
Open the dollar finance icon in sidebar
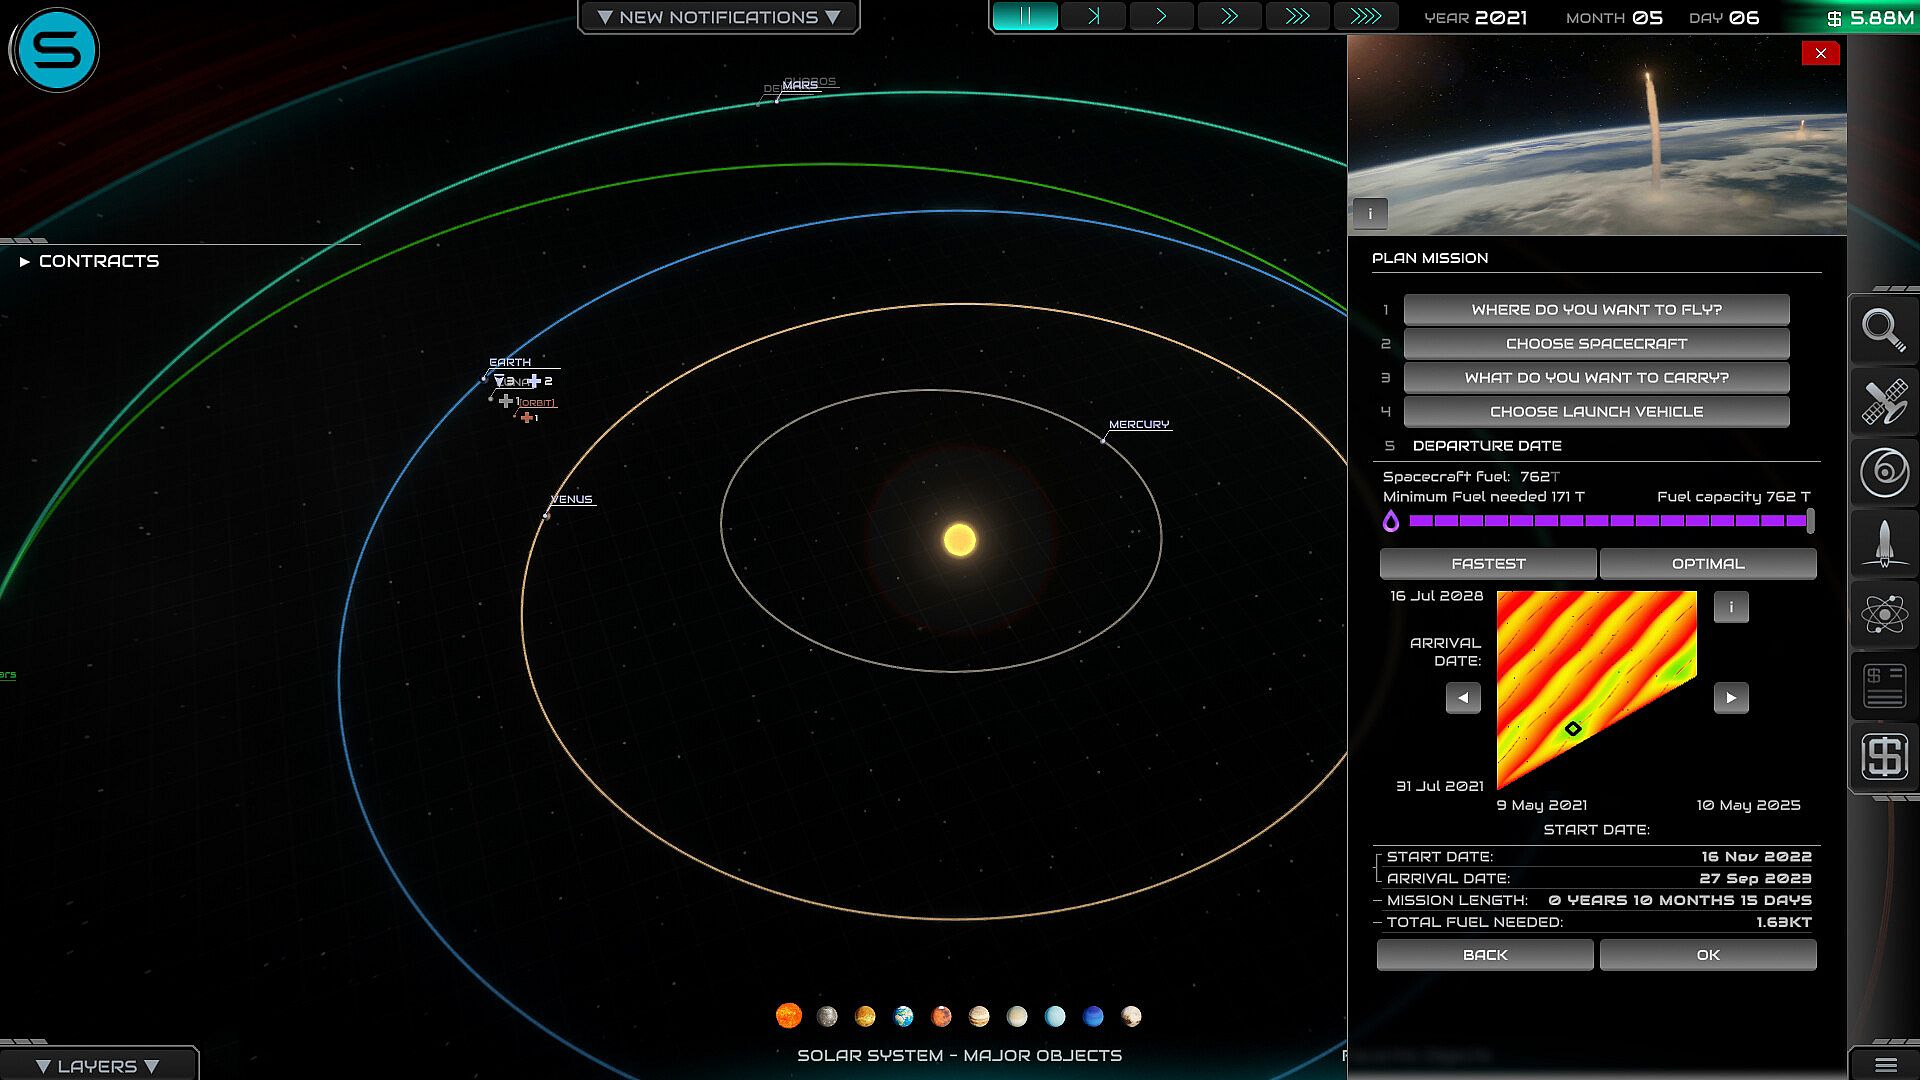[x=1884, y=757]
